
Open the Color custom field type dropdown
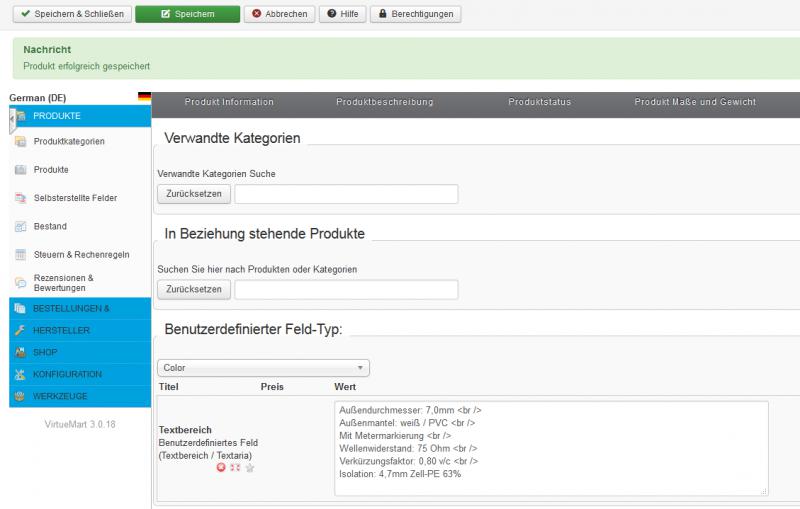263,368
